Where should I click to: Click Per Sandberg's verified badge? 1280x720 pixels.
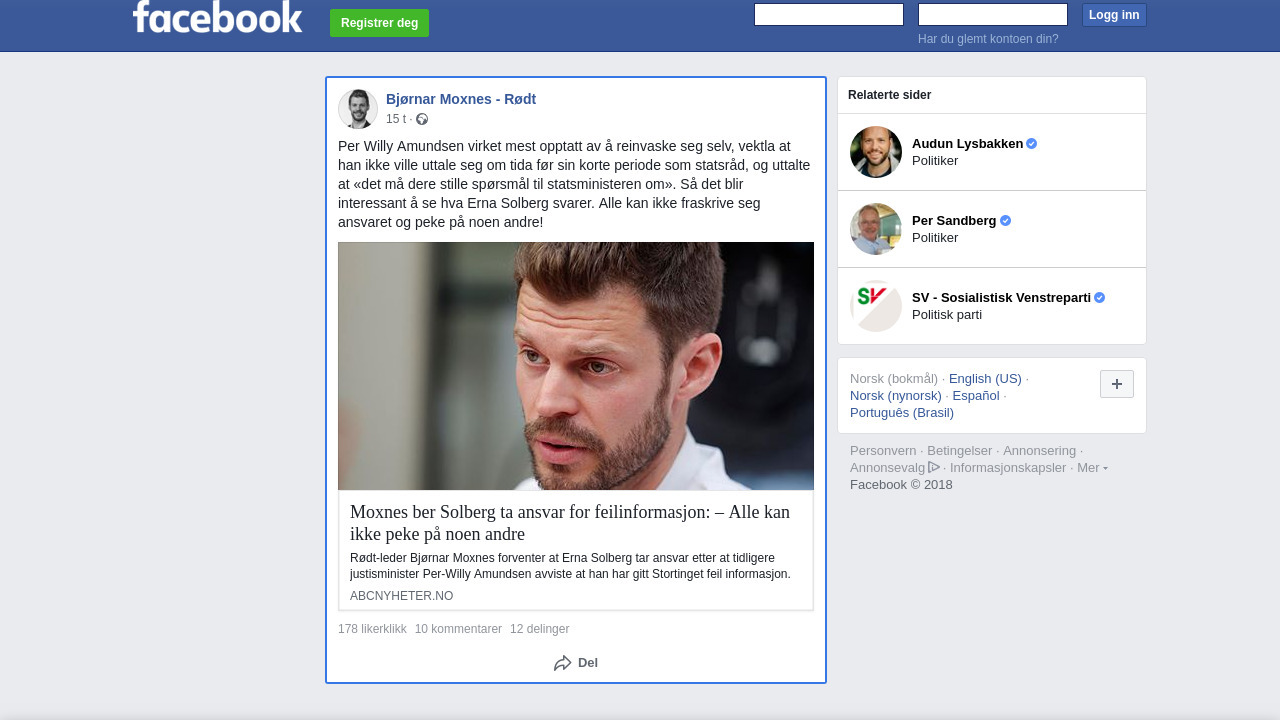point(1006,221)
